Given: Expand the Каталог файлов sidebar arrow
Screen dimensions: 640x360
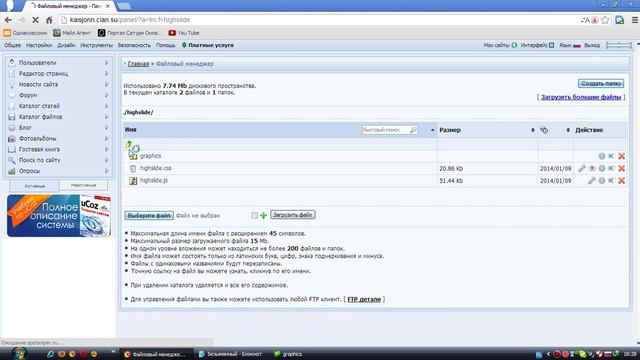Looking at the screenshot, I should [107, 117].
